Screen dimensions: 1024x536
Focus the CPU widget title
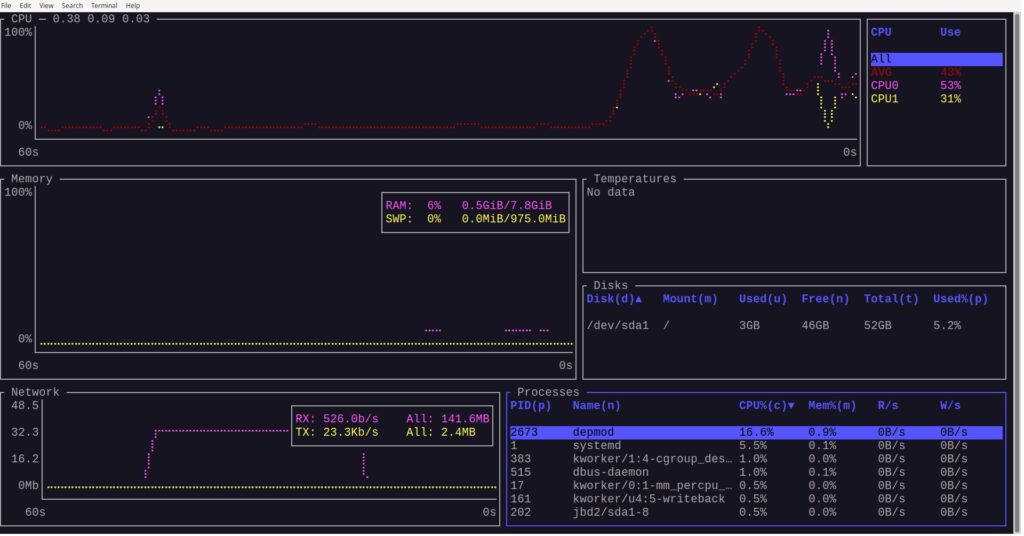tap(80, 19)
